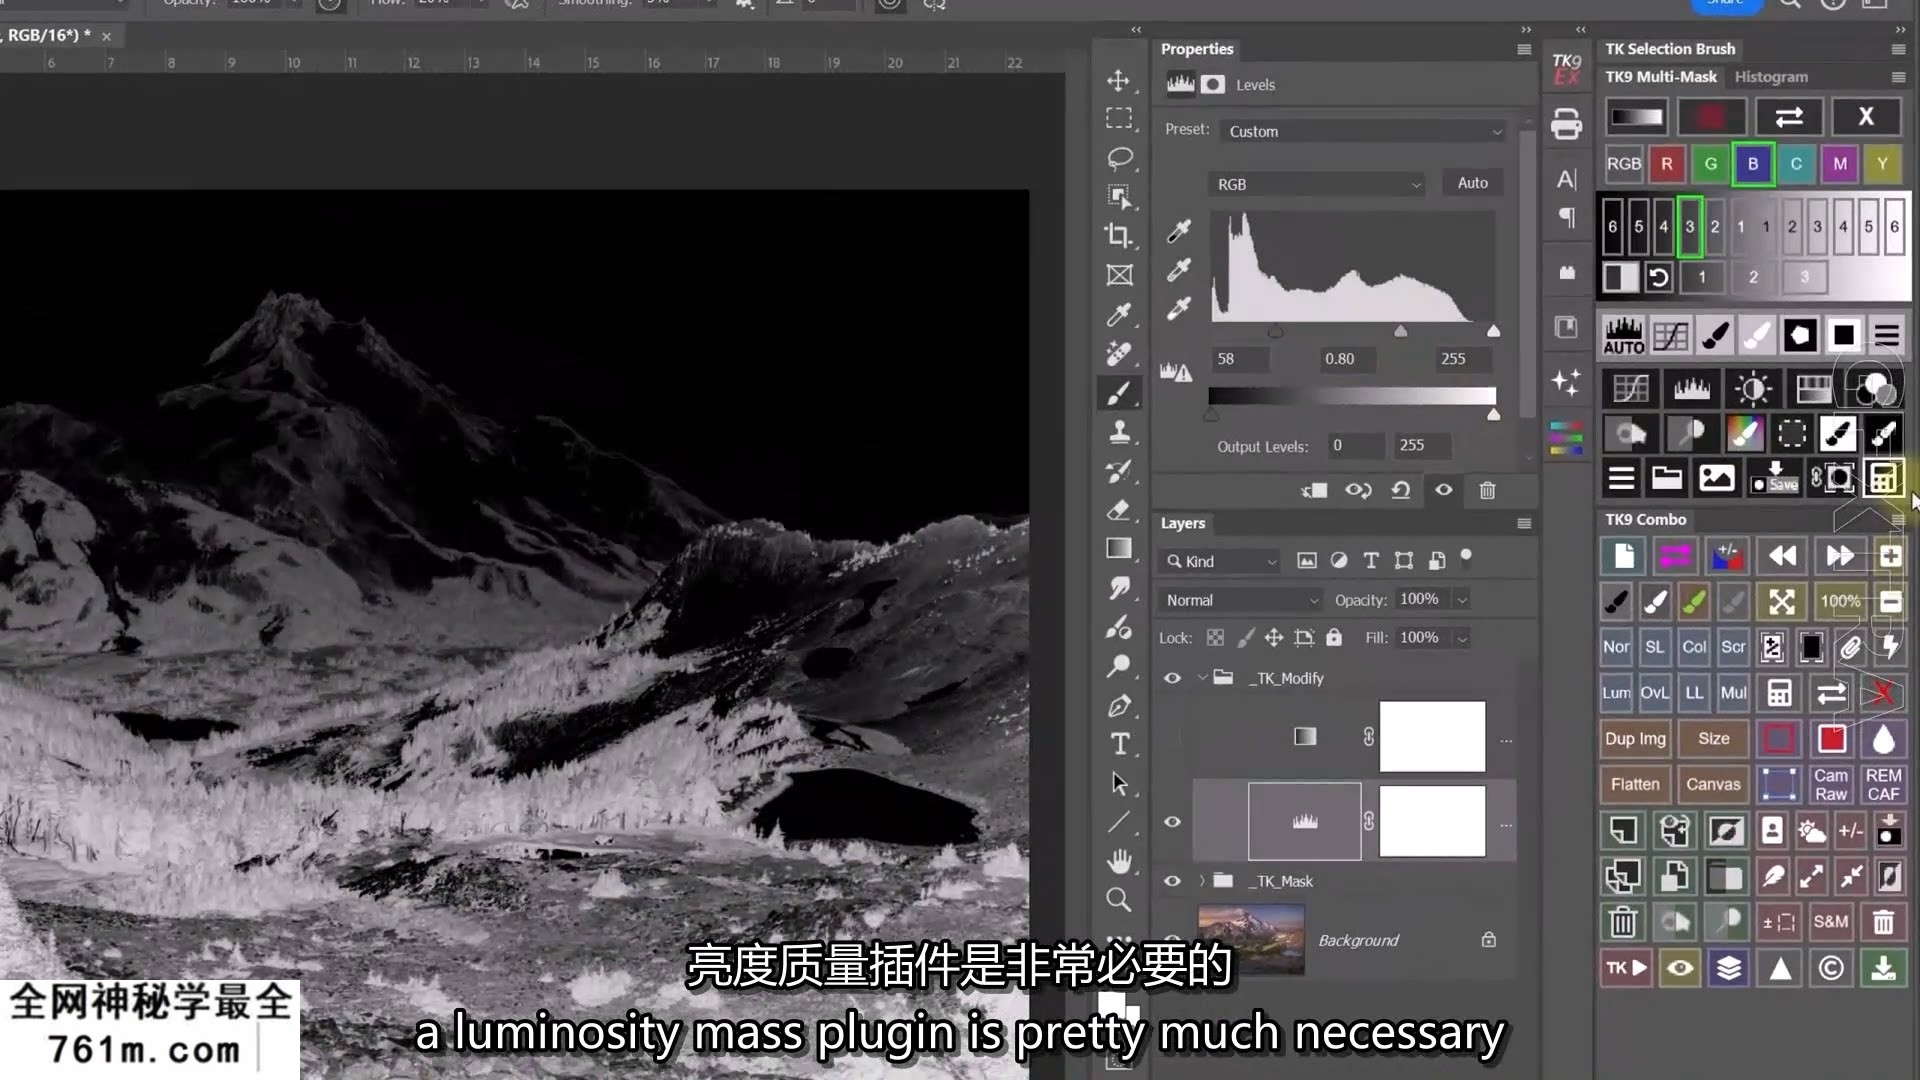Open the layer Opacity dropdown arrow
The width and height of the screenshot is (1920, 1080).
(x=1462, y=600)
